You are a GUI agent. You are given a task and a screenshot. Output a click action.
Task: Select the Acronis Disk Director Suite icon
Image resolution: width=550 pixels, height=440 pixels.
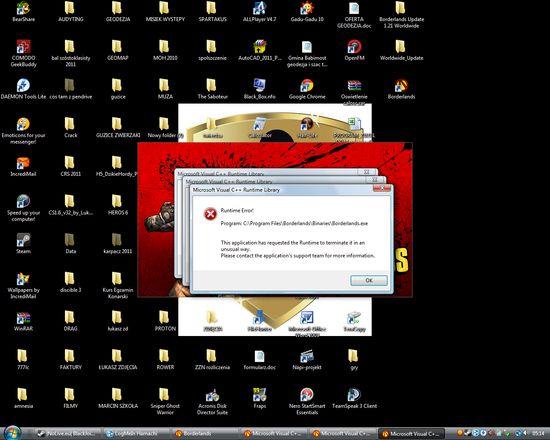coord(212,401)
